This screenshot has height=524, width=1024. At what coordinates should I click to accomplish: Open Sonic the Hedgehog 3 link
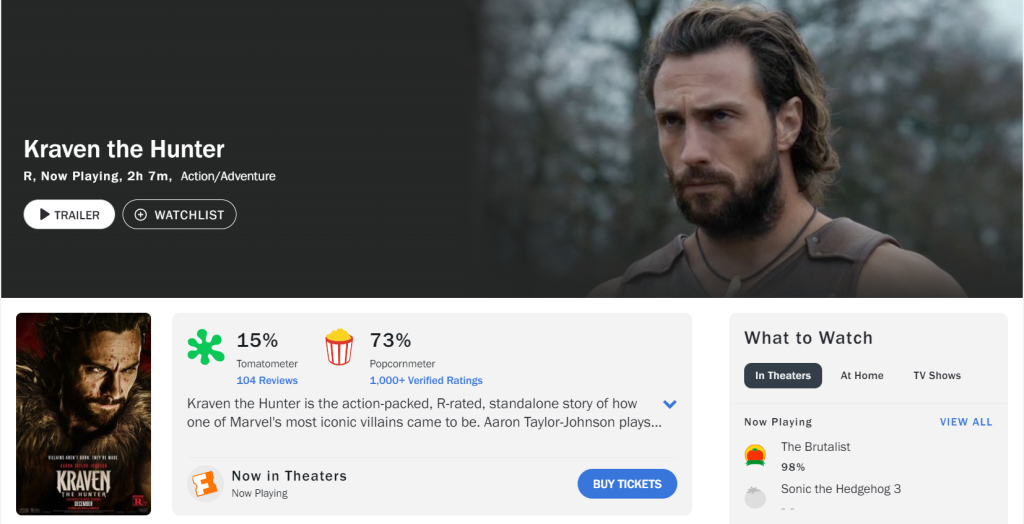pyautogui.click(x=840, y=489)
